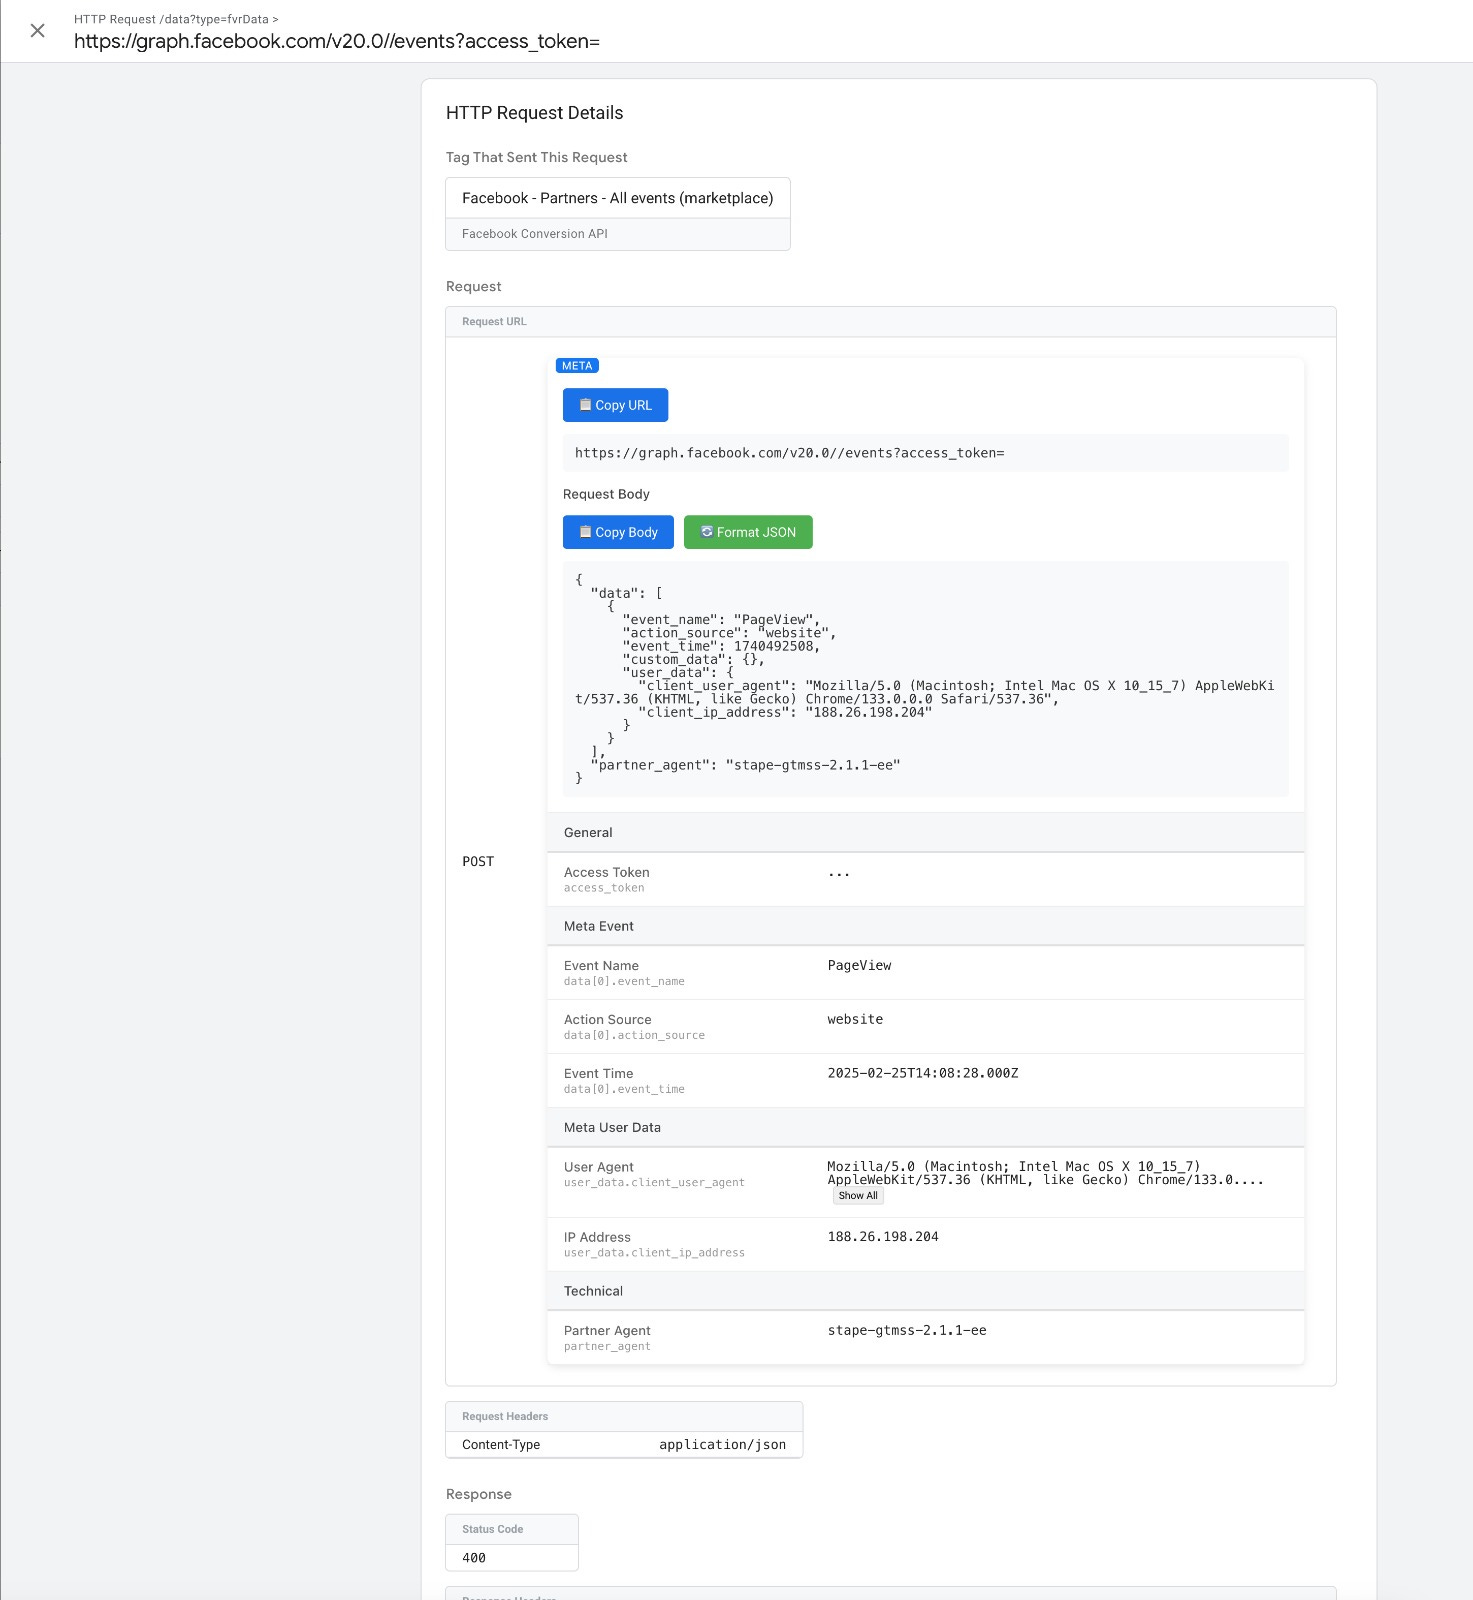Click the META badge label
The height and width of the screenshot is (1600, 1473).
(577, 366)
